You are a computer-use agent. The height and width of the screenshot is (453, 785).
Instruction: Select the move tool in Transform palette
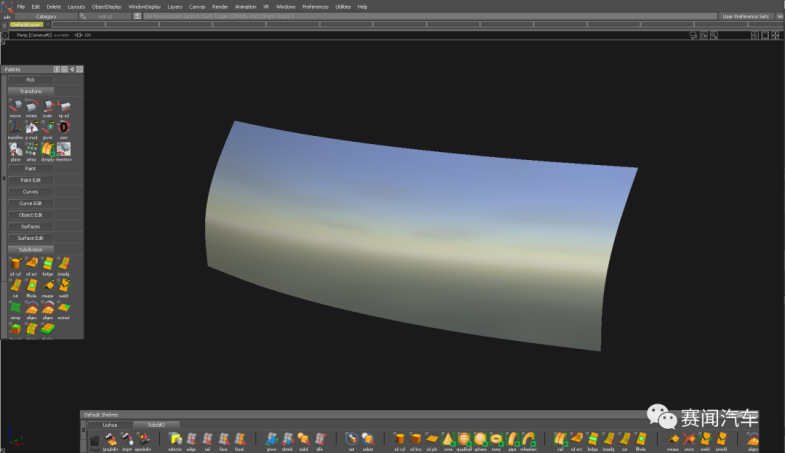(15, 106)
